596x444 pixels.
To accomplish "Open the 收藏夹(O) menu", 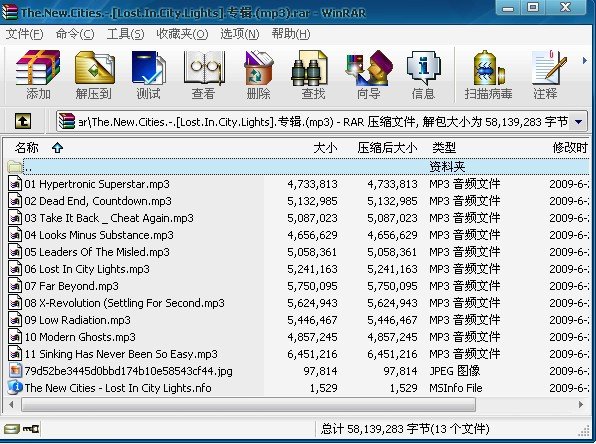I will tap(182, 34).
